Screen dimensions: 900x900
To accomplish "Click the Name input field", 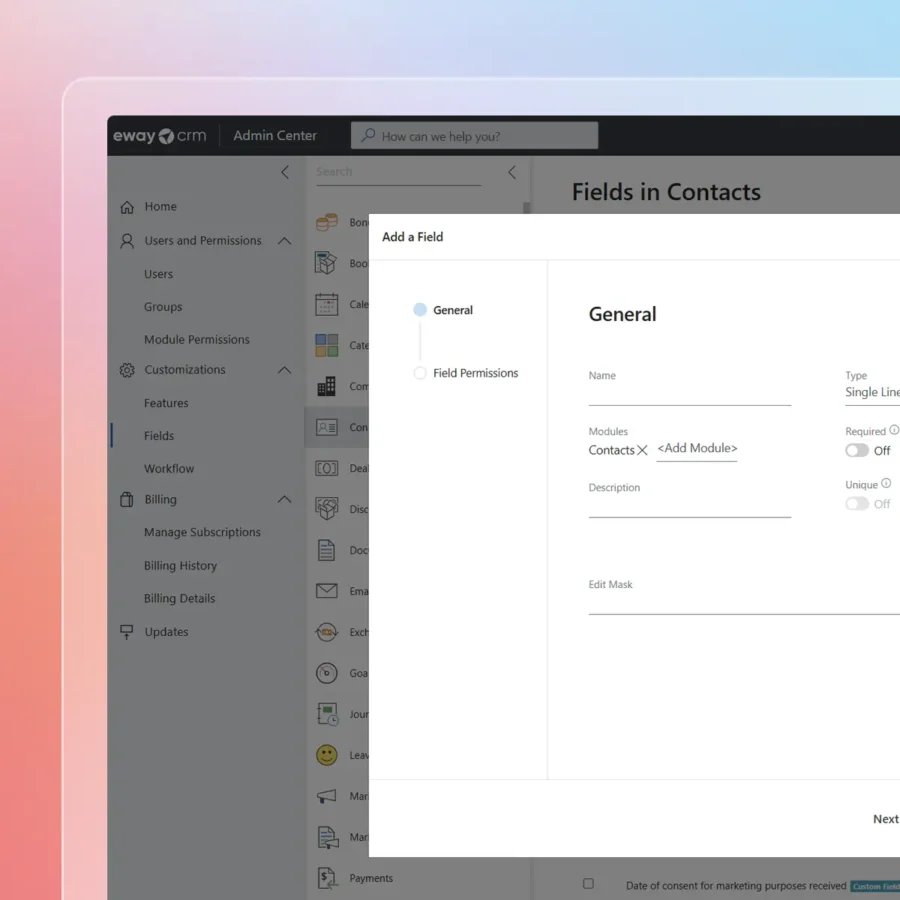I will click(689, 395).
